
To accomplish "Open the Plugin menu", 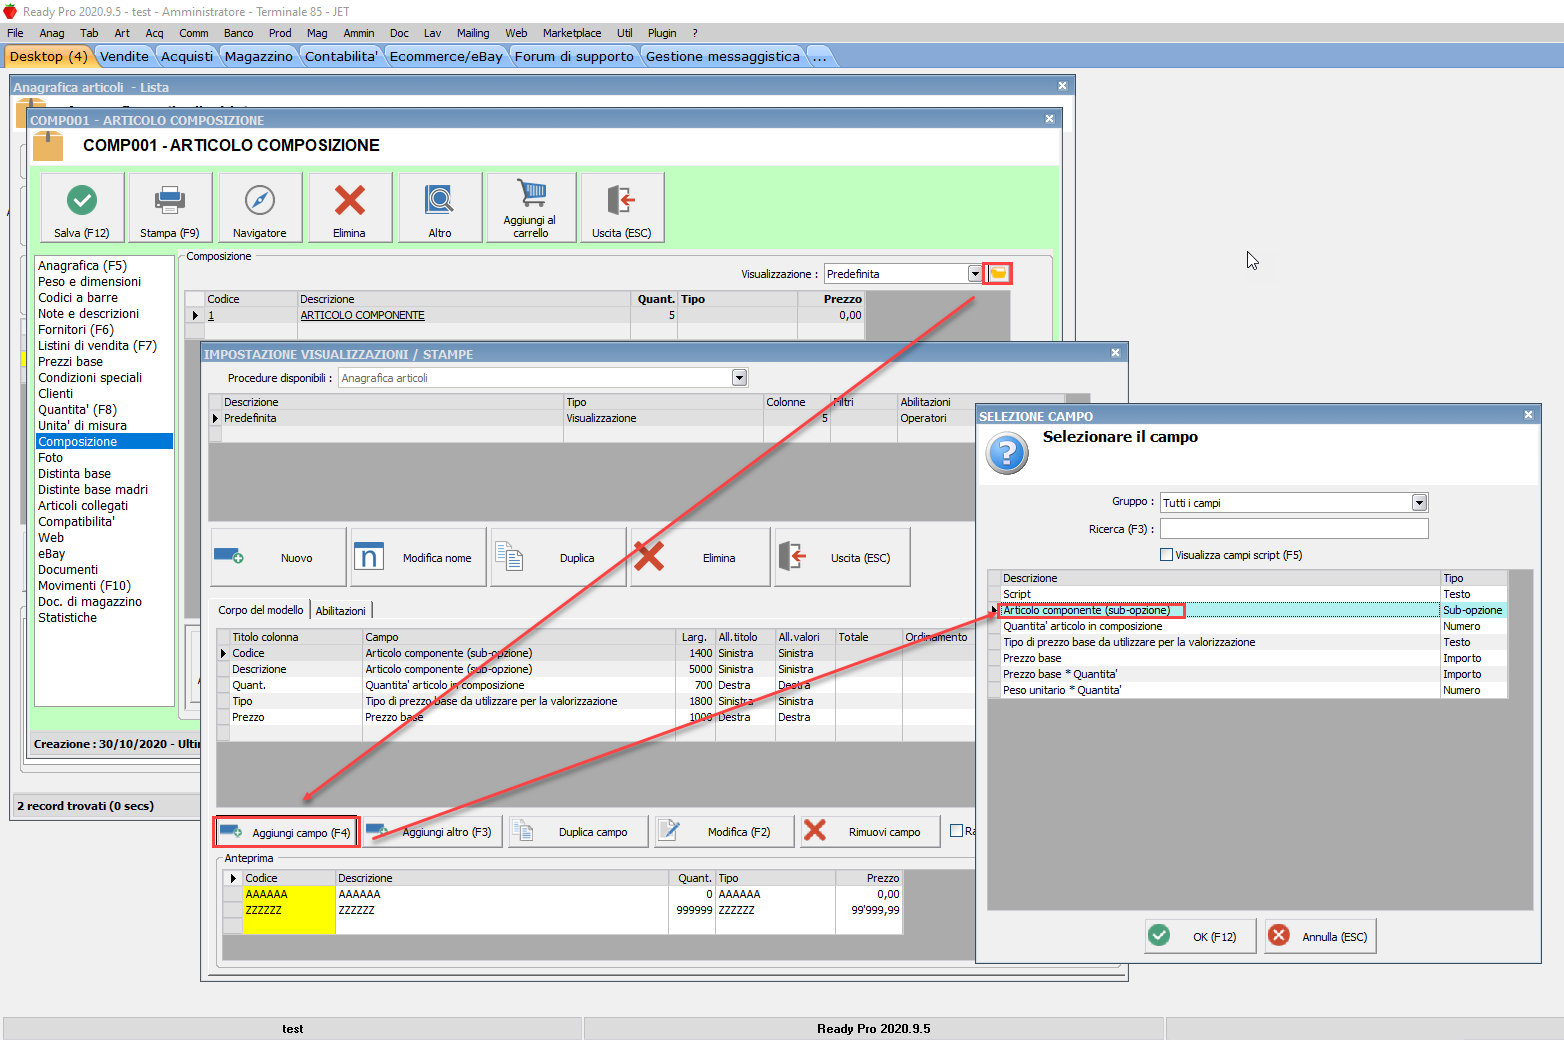I will (x=662, y=33).
